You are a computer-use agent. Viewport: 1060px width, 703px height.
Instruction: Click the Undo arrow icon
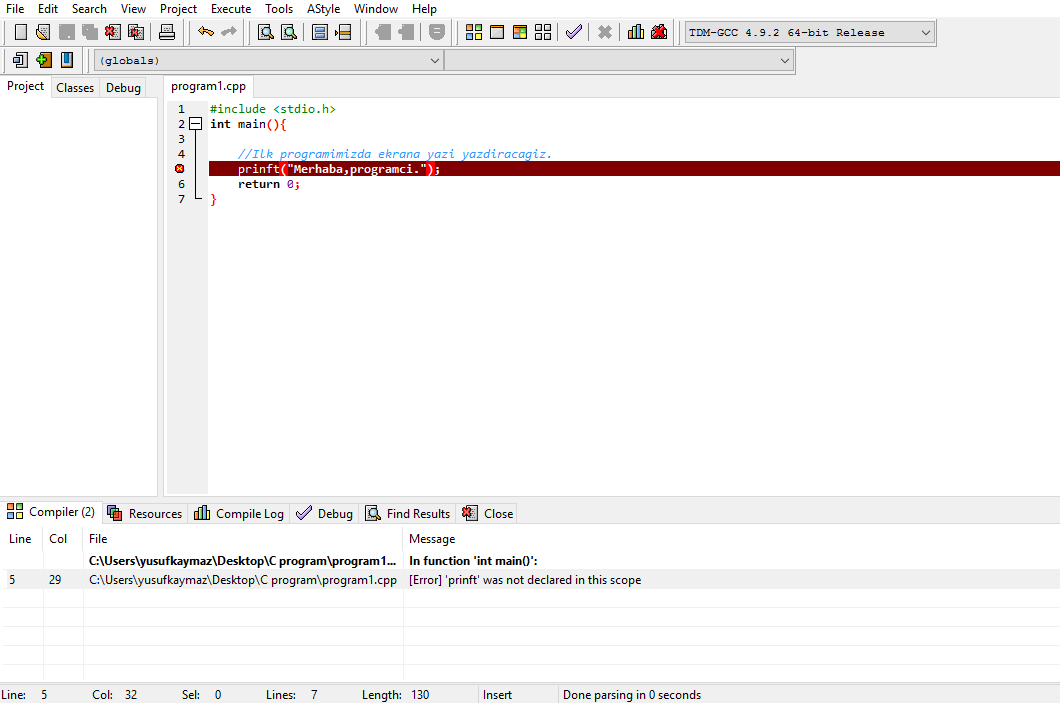[x=206, y=32]
